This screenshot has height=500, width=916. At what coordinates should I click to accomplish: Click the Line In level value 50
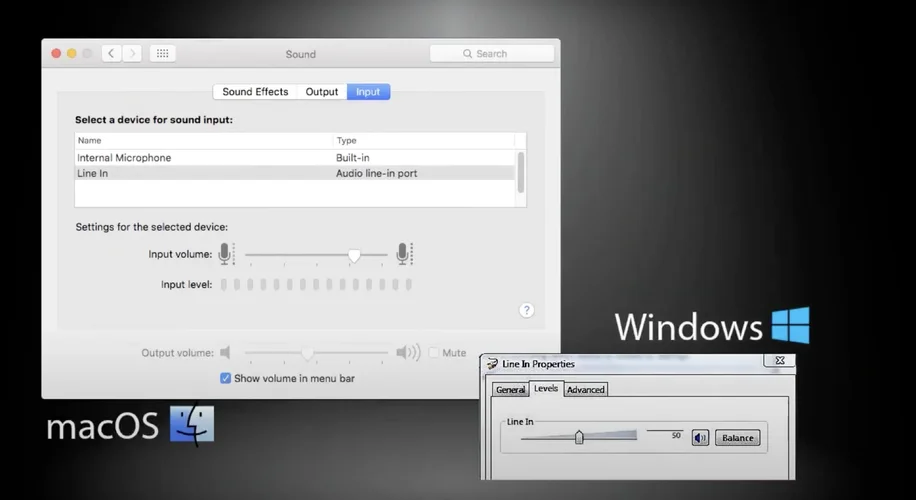(676, 436)
